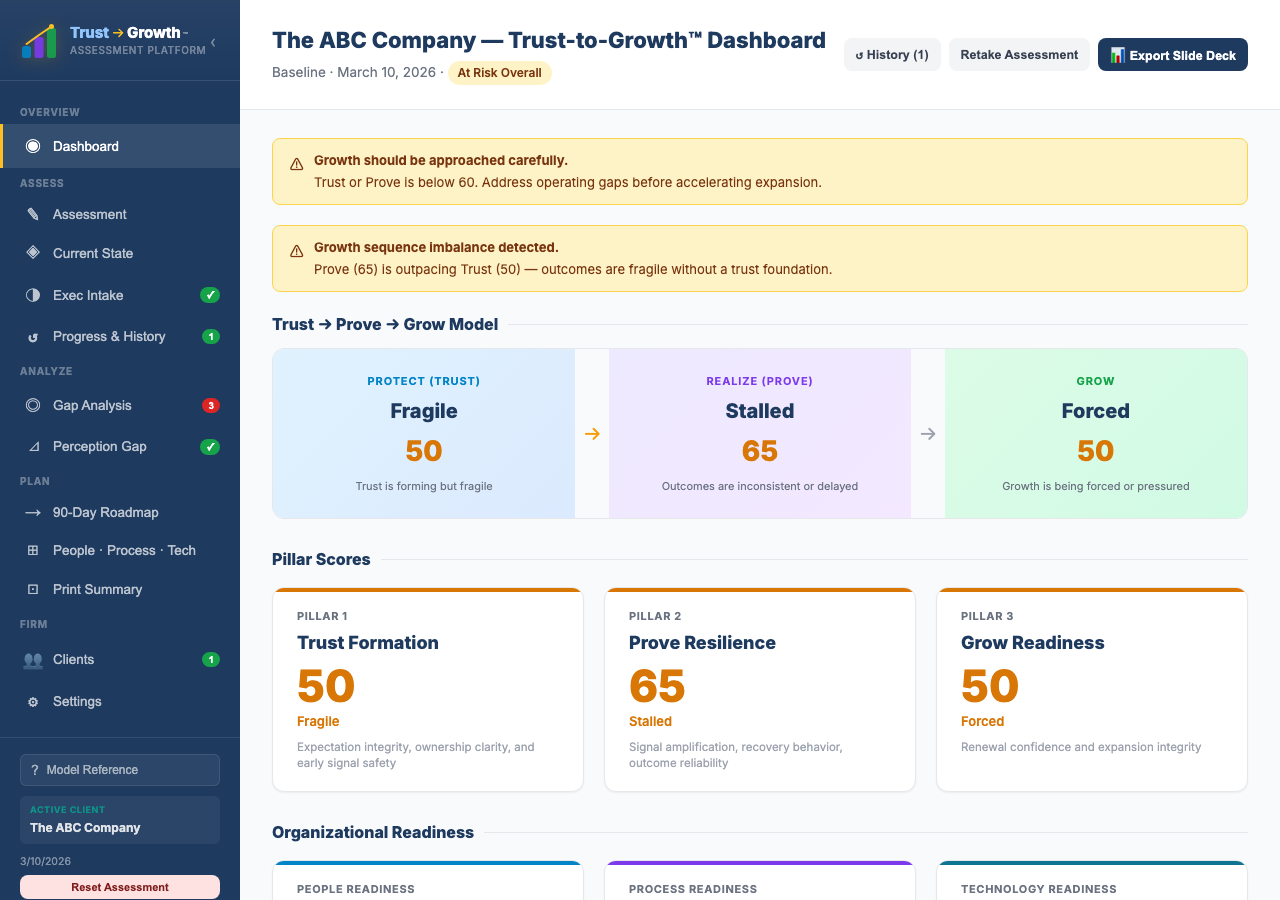Screen dimensions: 1280x900
Task: Open People · Process · Tech grid icon
Action: click(33, 550)
